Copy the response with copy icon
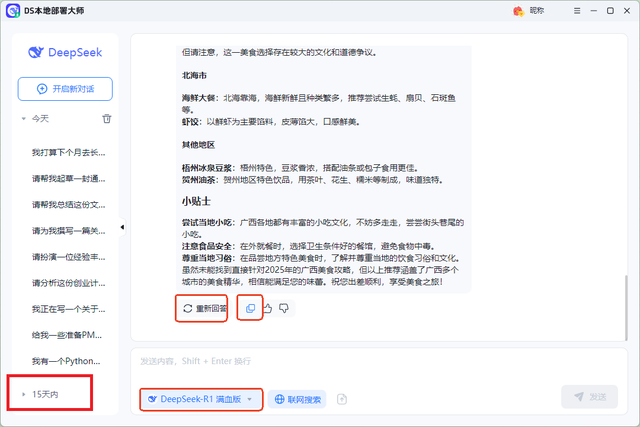This screenshot has width=640, height=427. (251, 309)
